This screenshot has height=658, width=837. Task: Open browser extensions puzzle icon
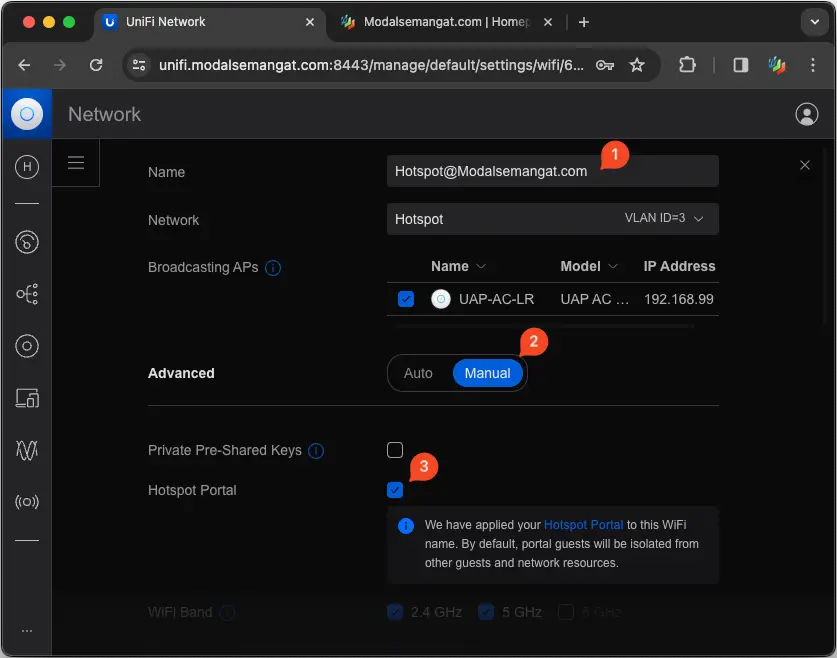click(687, 65)
